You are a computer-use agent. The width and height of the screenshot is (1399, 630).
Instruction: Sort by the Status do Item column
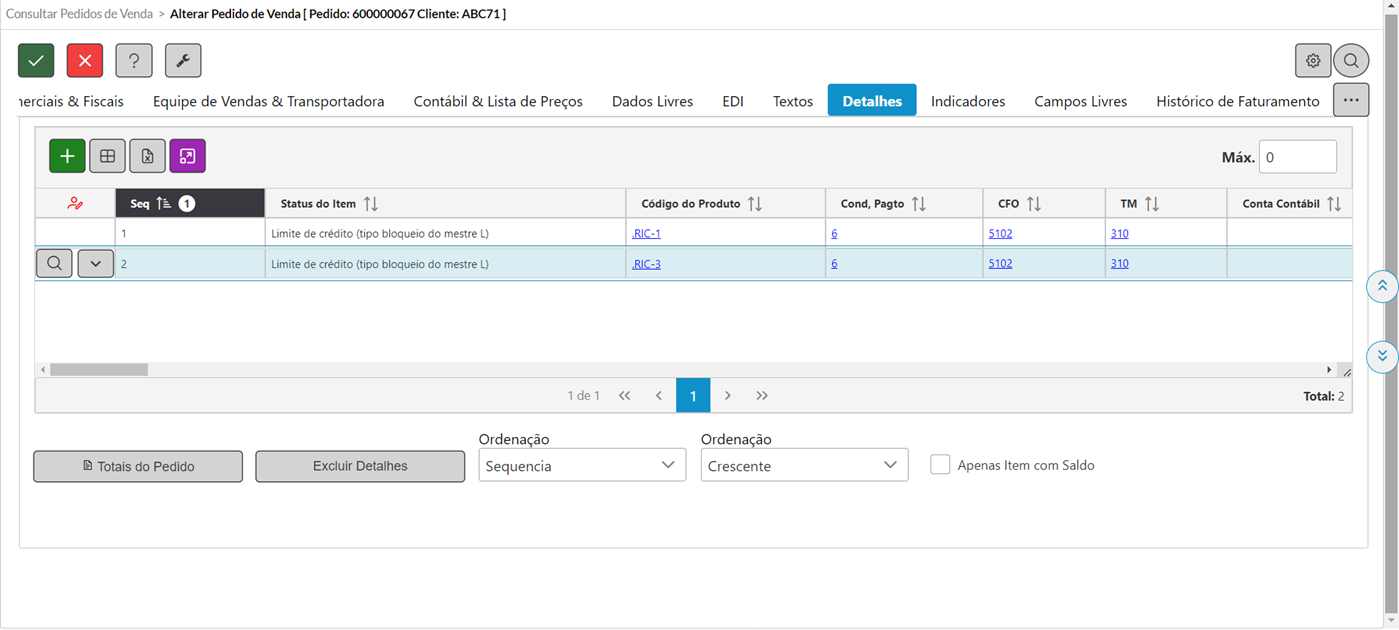[445, 203]
